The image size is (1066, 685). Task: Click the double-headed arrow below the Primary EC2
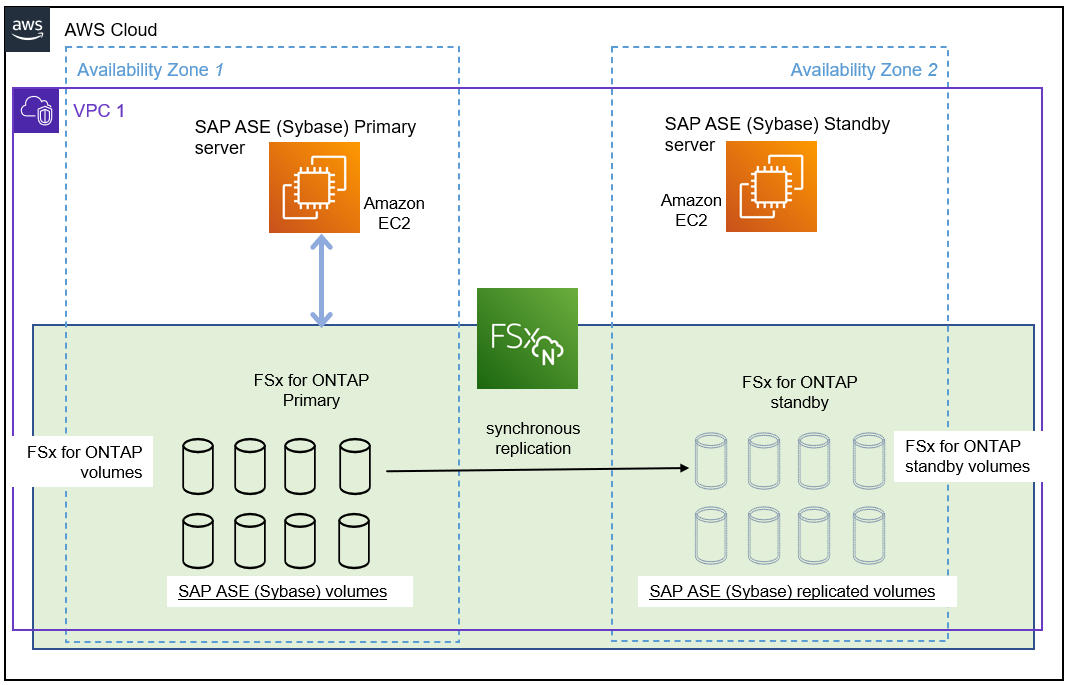320,279
